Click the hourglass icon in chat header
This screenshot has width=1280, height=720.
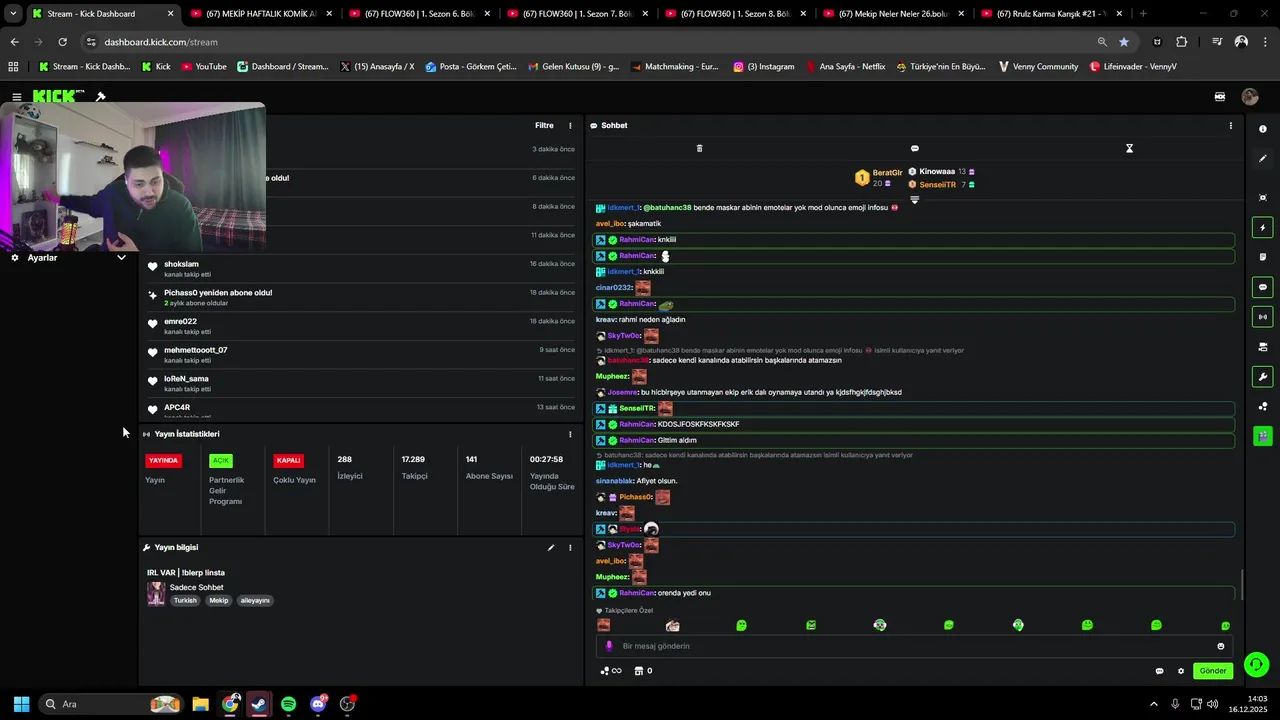tap(1129, 148)
